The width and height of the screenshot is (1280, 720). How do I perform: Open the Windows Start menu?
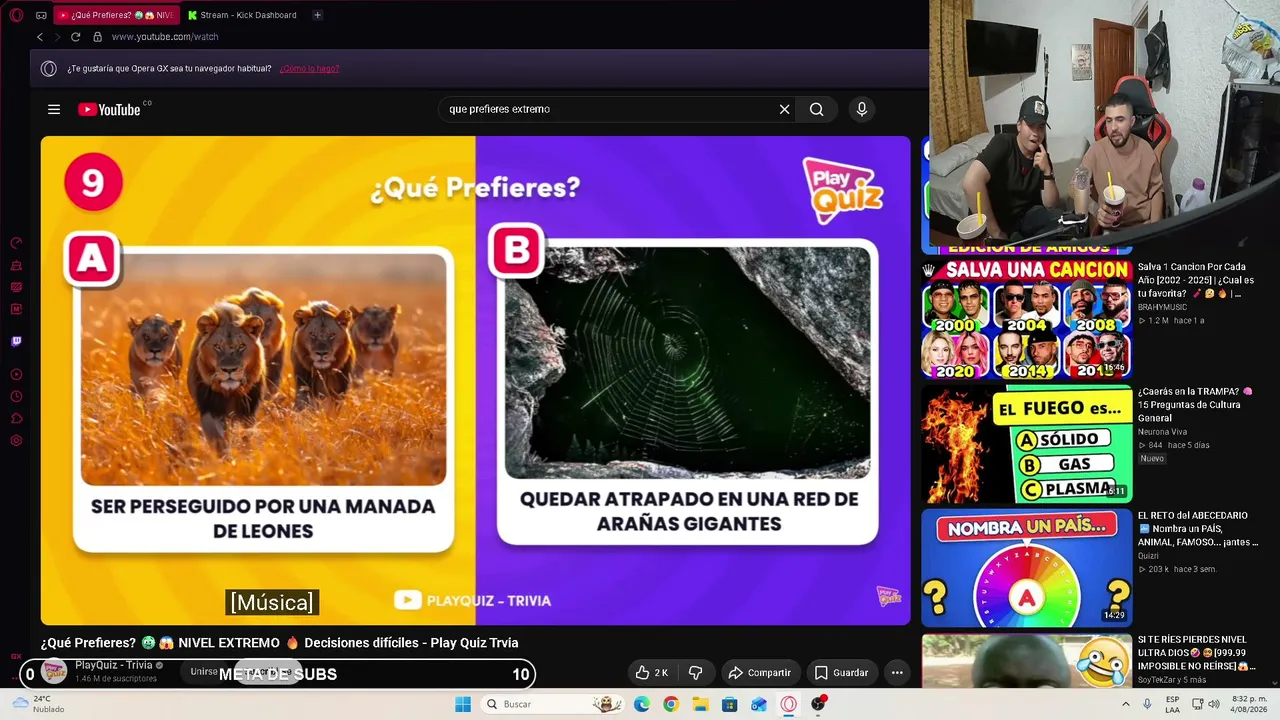[463, 704]
